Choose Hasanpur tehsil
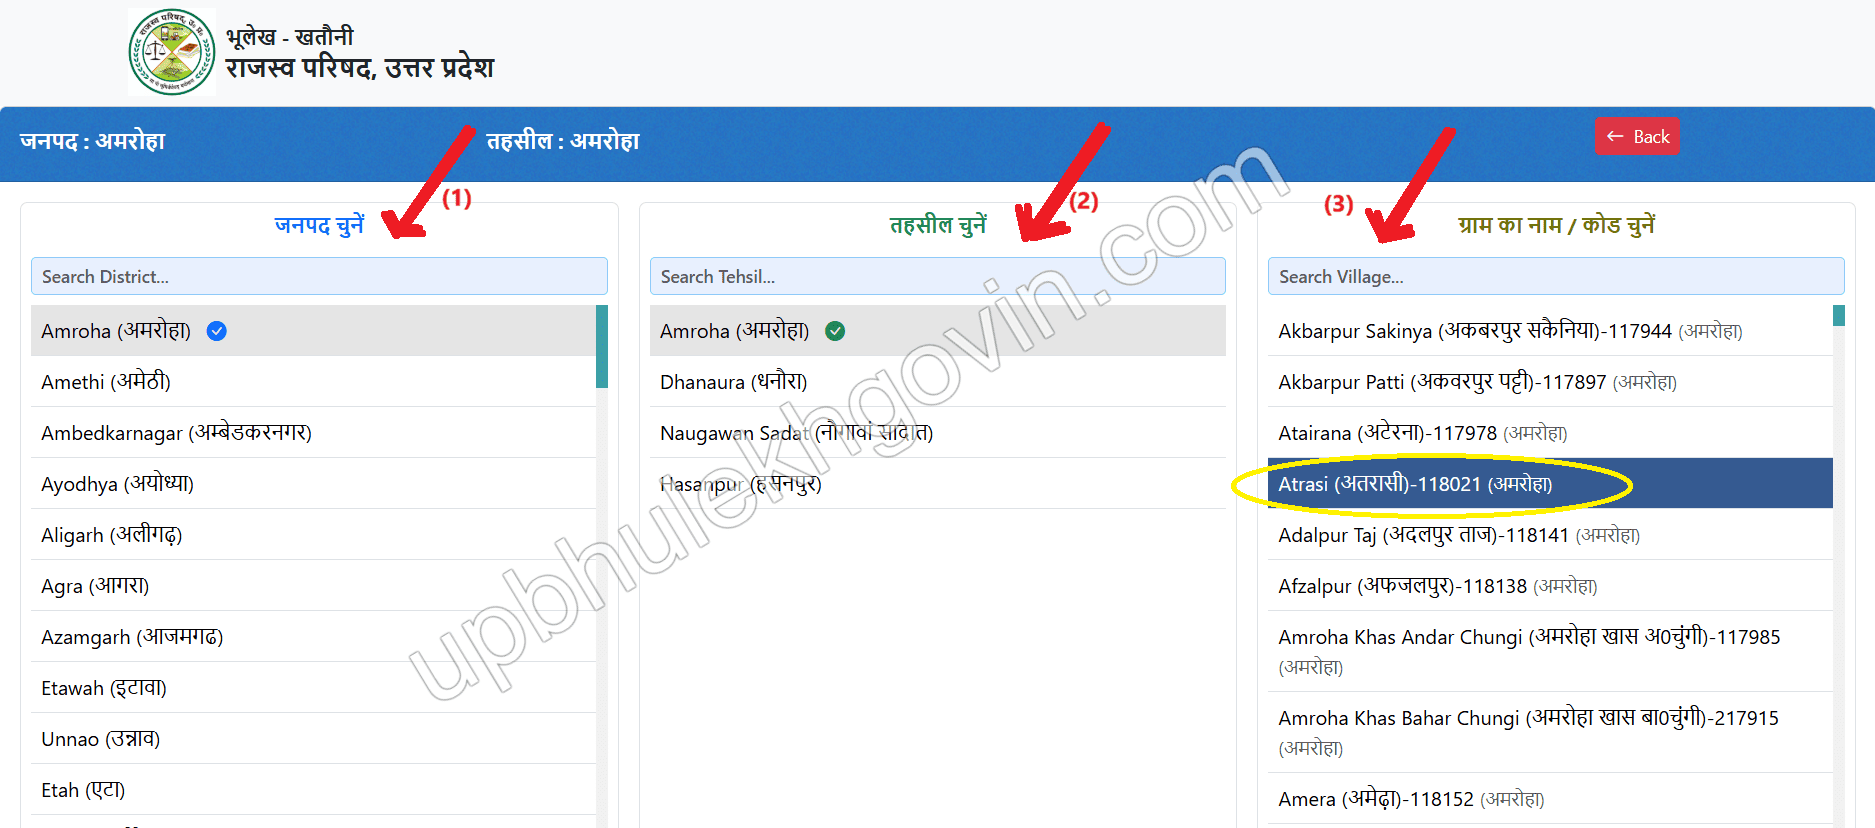The height and width of the screenshot is (828, 1875). point(938,484)
